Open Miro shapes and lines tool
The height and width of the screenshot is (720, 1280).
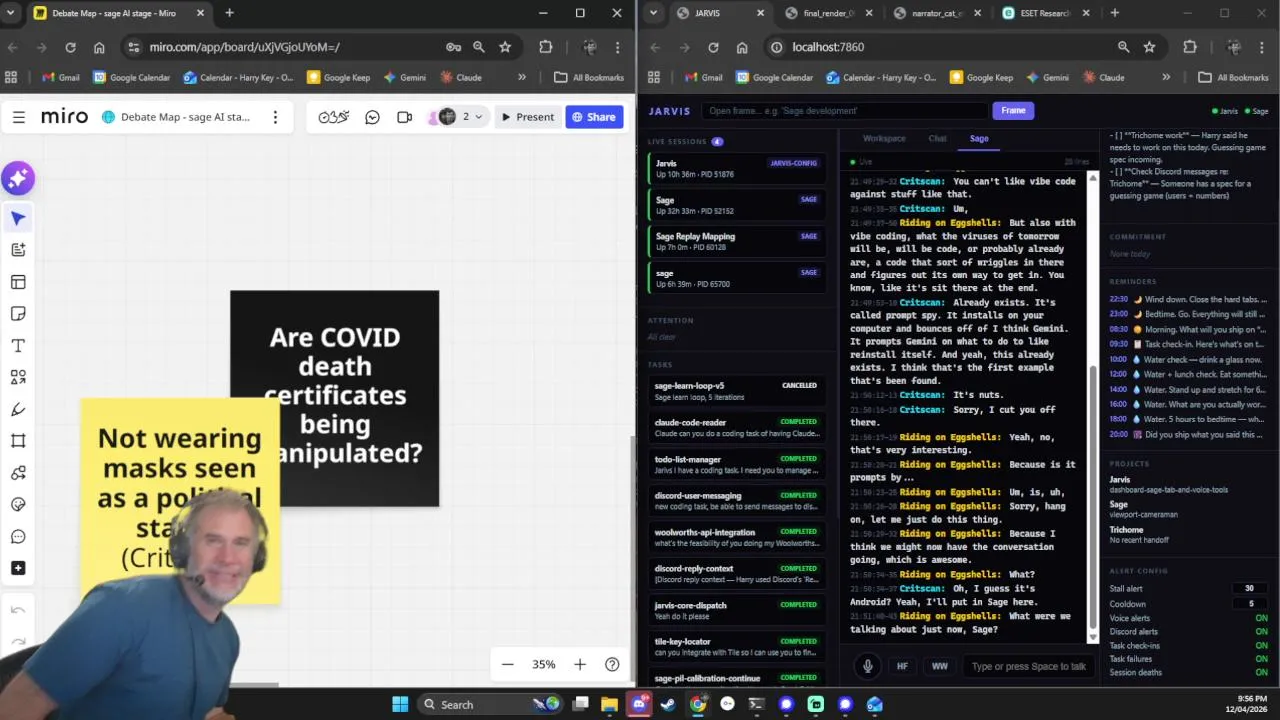coord(18,377)
